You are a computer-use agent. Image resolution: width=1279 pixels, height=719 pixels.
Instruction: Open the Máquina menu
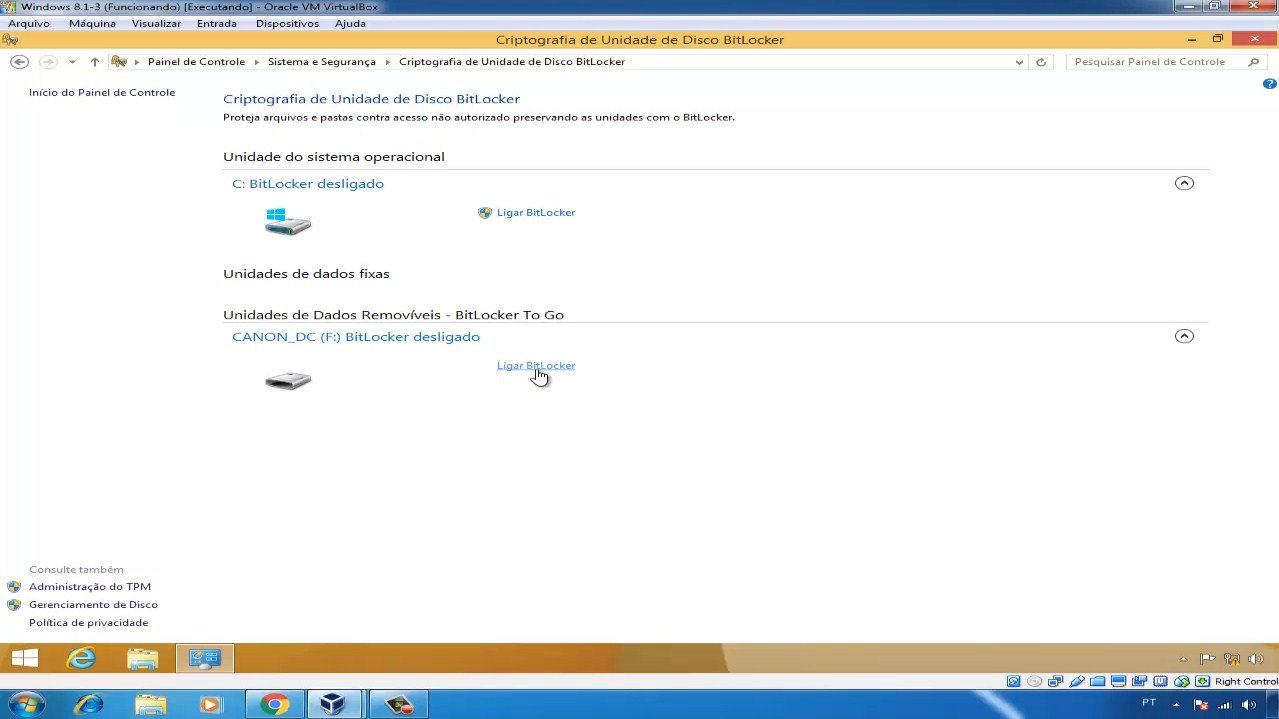[92, 23]
